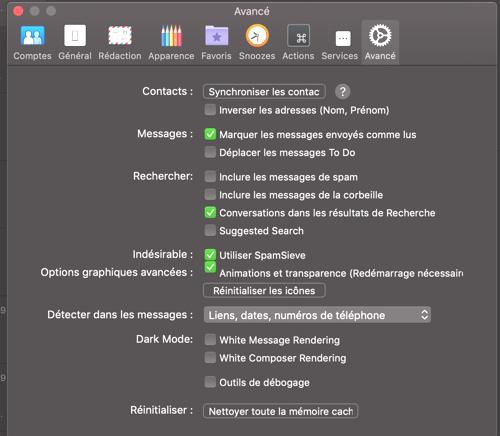This screenshot has width=500, height=436.
Task: Open the Snoozes clock icon pane
Action: click(x=257, y=43)
